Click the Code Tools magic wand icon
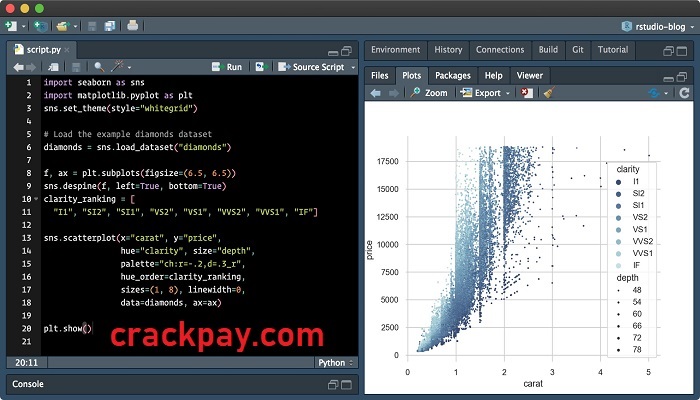The height and width of the screenshot is (400, 700). pyautogui.click(x=117, y=66)
